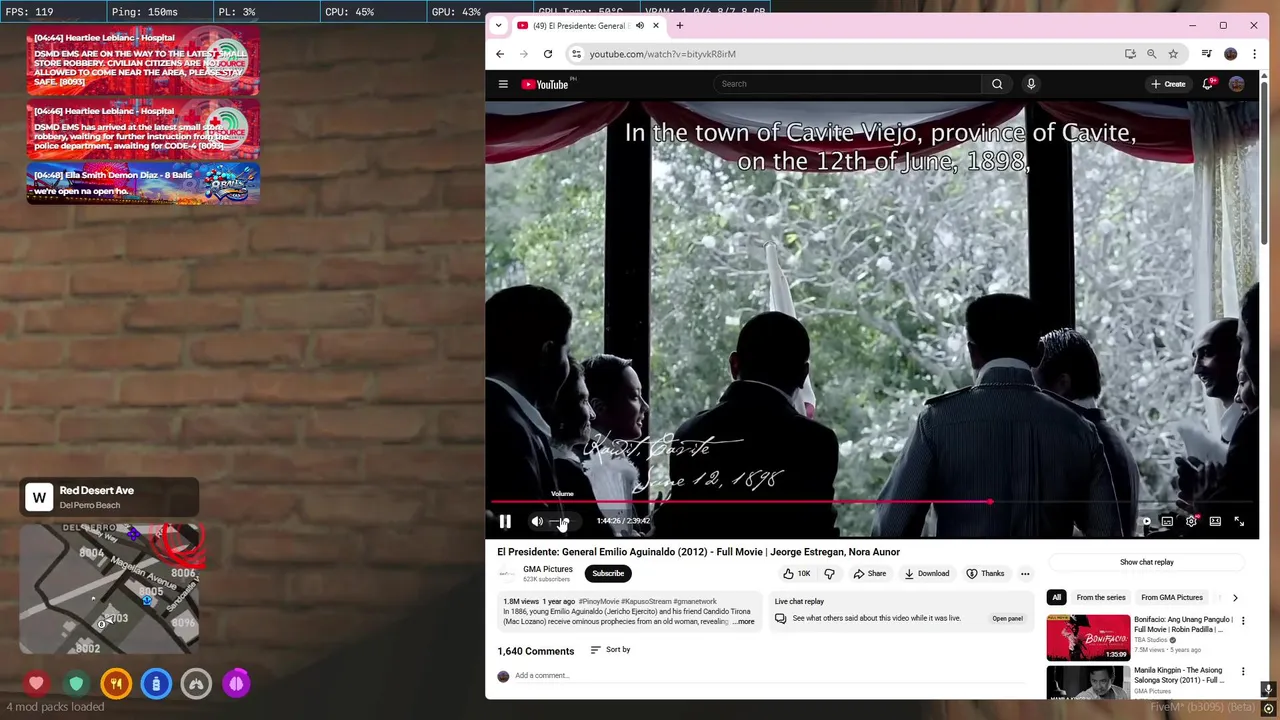The width and height of the screenshot is (1280, 720).
Task: Open Chrome profile avatar
Action: [x=1231, y=54]
